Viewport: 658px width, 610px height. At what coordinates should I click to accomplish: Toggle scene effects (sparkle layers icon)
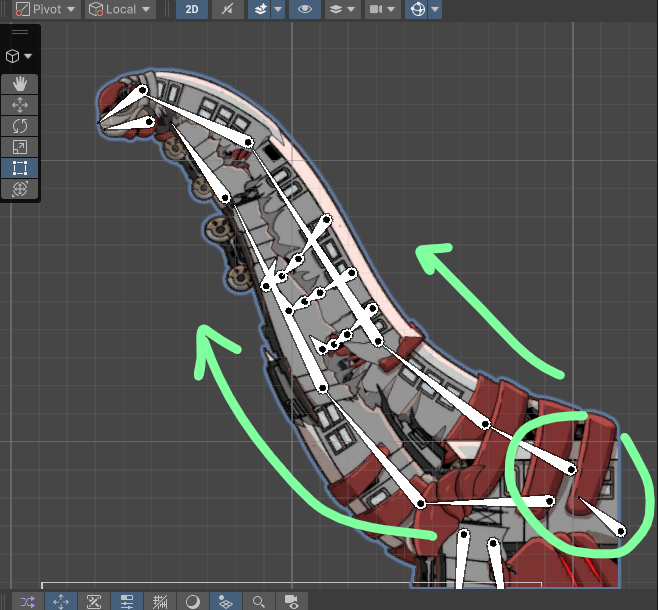(x=260, y=9)
